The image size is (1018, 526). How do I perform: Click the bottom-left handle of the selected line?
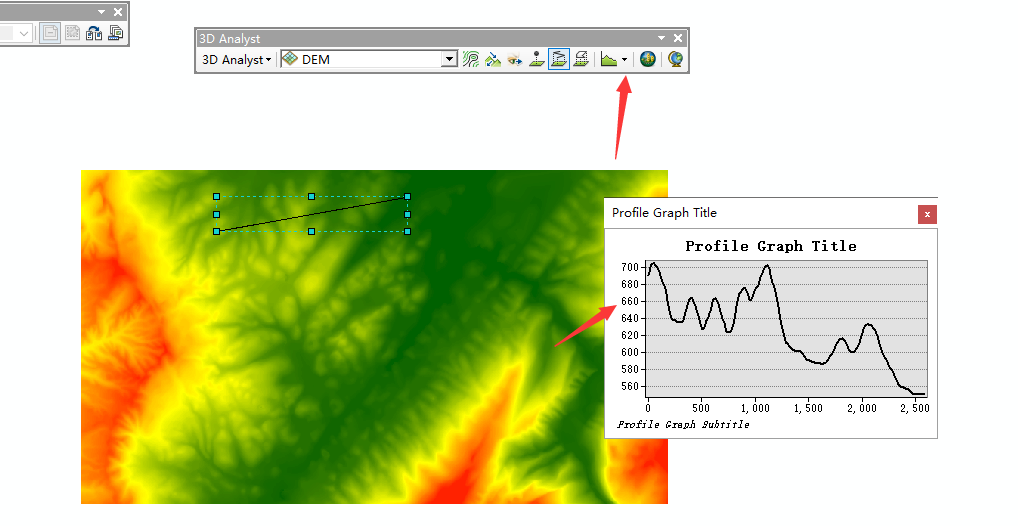tap(217, 231)
